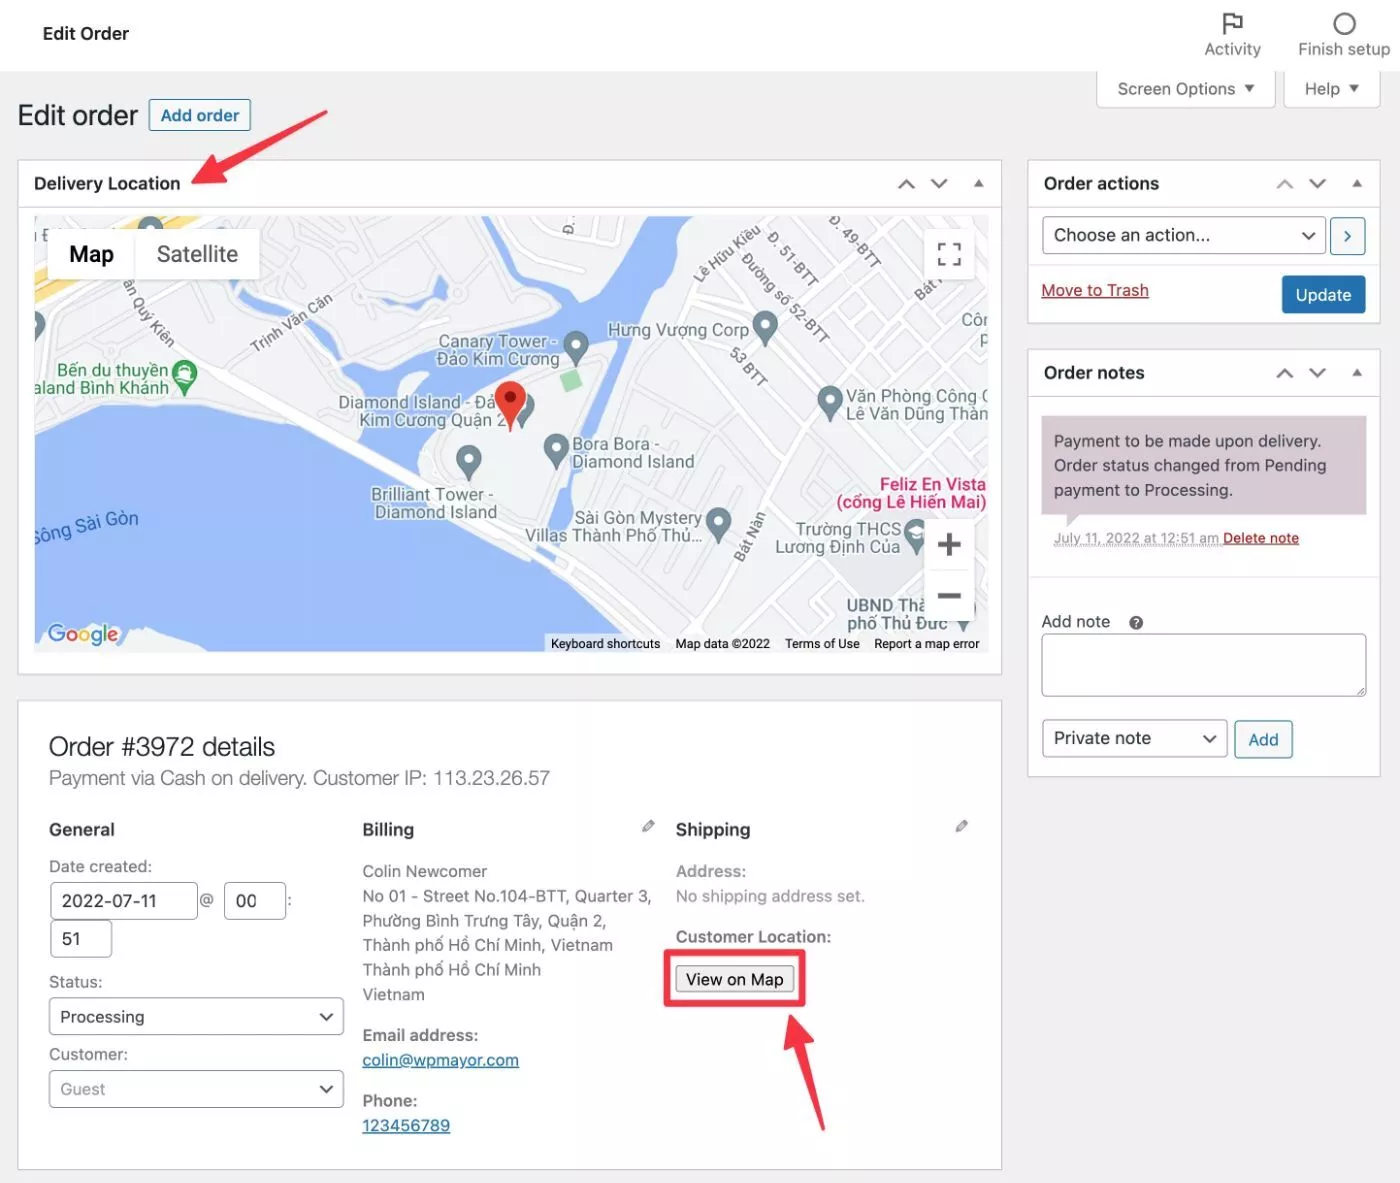The width and height of the screenshot is (1400, 1183).
Task: Expand the Help dropdown
Action: [1331, 89]
